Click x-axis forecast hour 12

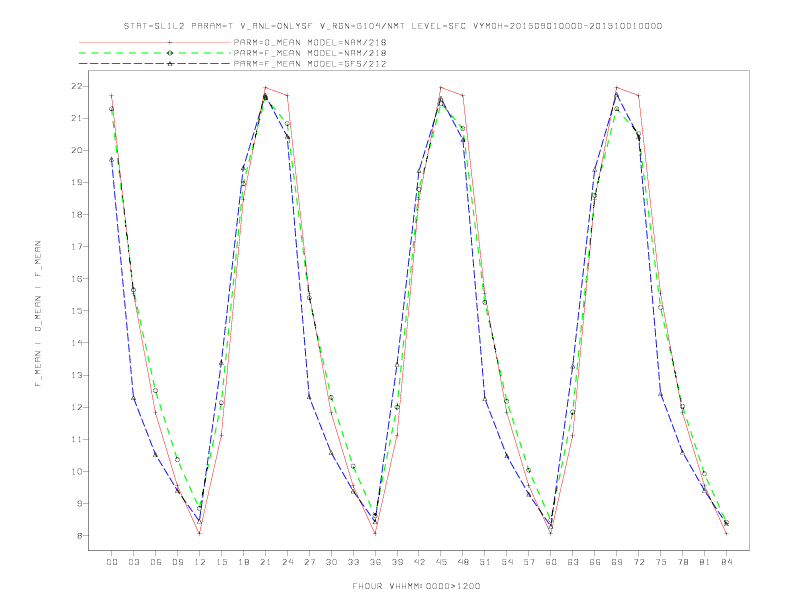pos(200,562)
